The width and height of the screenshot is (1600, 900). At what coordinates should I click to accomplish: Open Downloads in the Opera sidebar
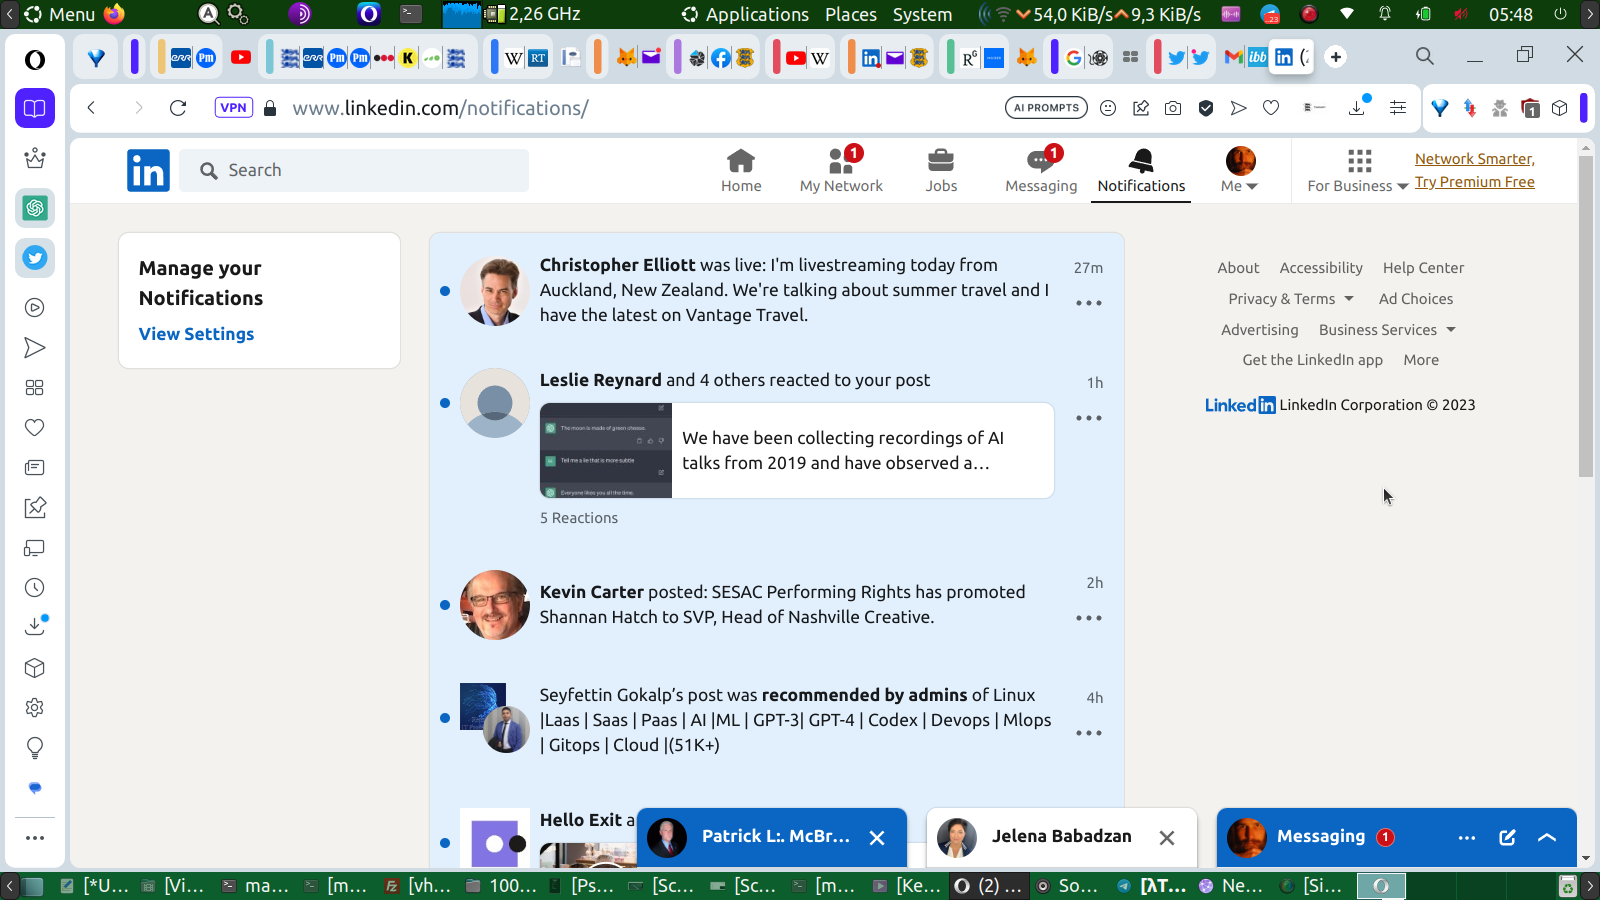tap(35, 627)
